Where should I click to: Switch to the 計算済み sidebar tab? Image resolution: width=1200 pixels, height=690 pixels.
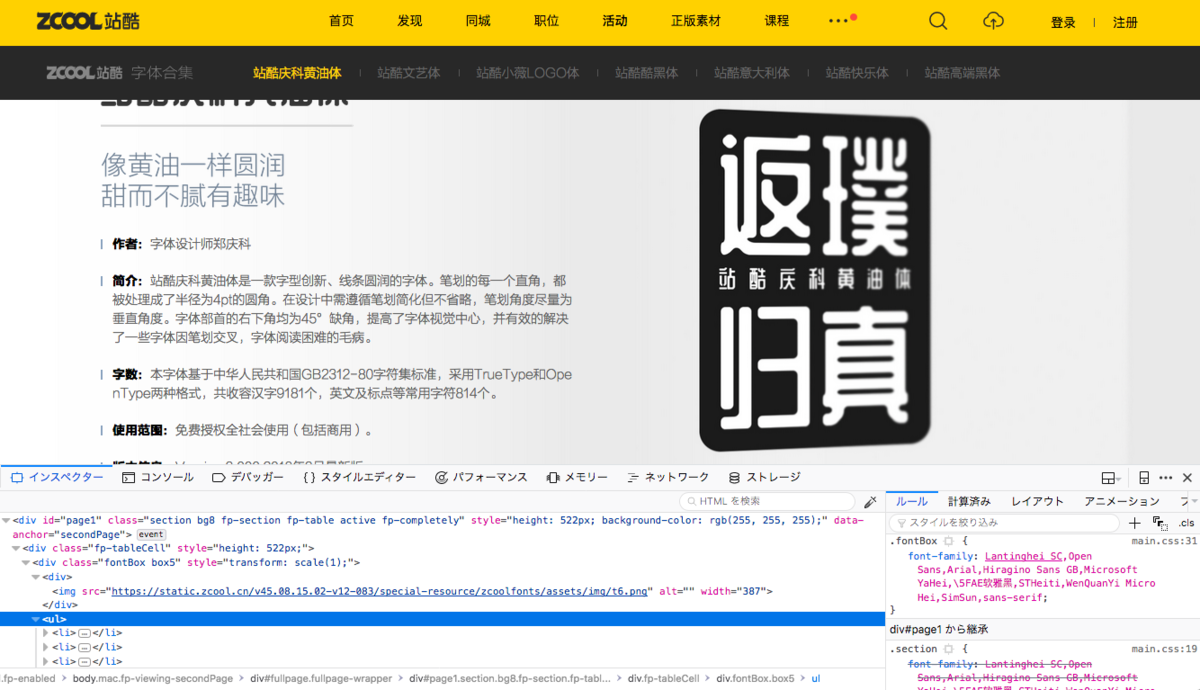[x=969, y=501]
